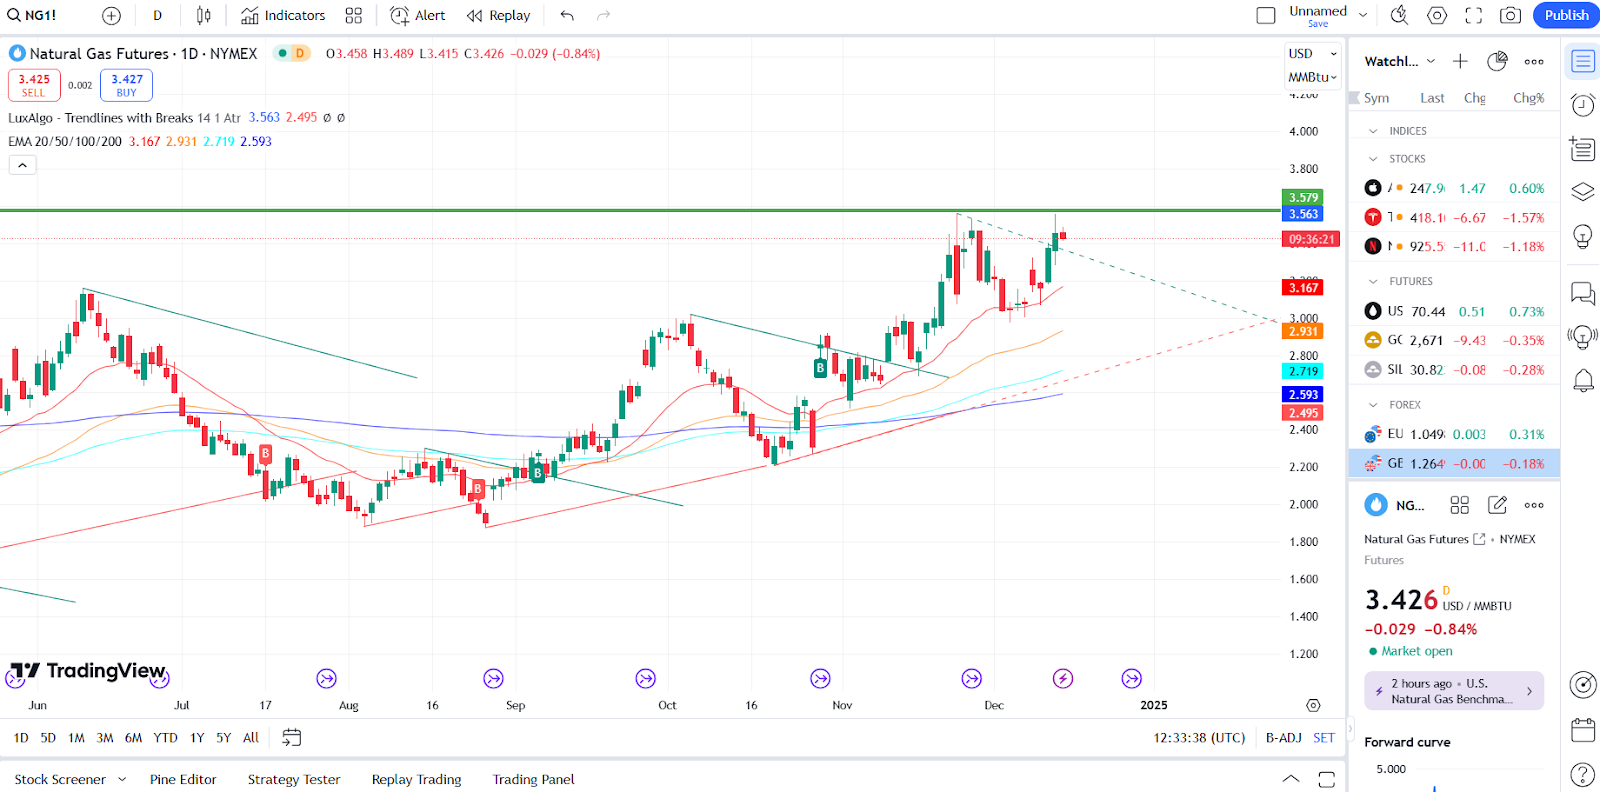Select the YTD date range
The height and width of the screenshot is (792, 1600).
[x=165, y=738]
